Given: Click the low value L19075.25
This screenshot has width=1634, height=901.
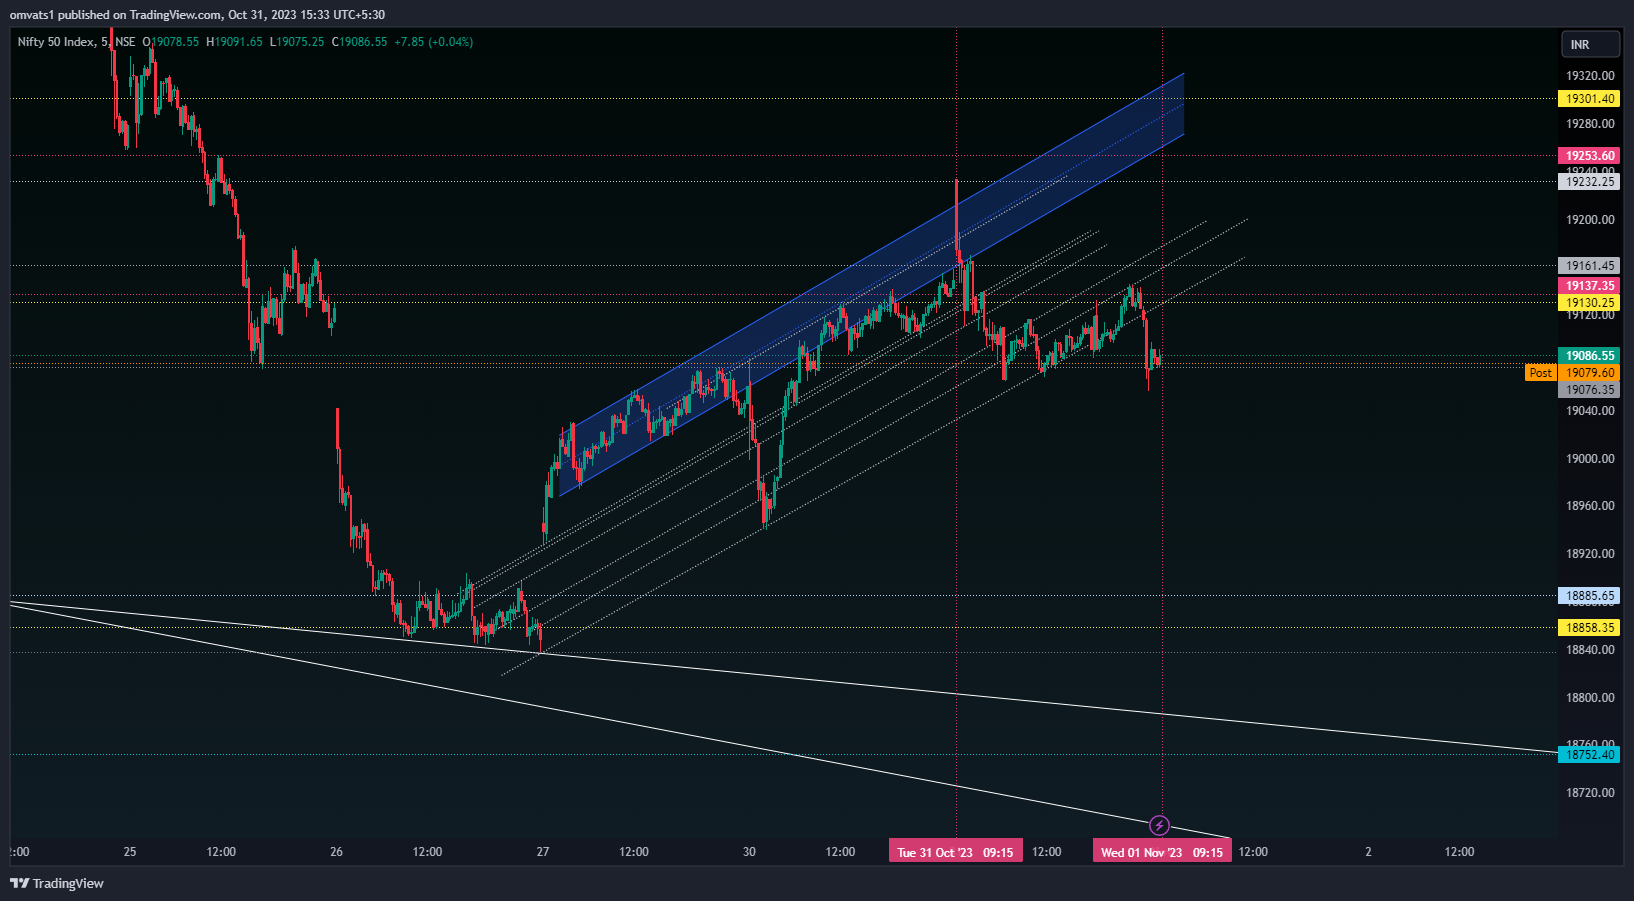Looking at the screenshot, I should coord(297,42).
